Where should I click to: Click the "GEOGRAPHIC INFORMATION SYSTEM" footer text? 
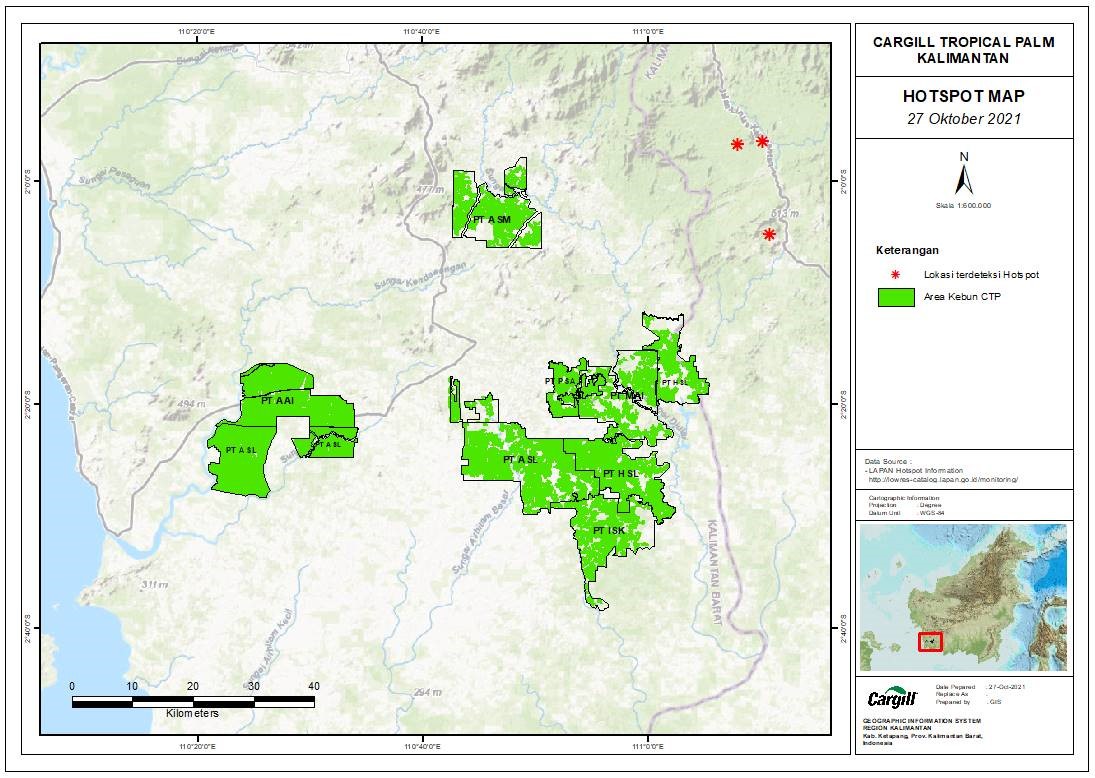[x=923, y=721]
